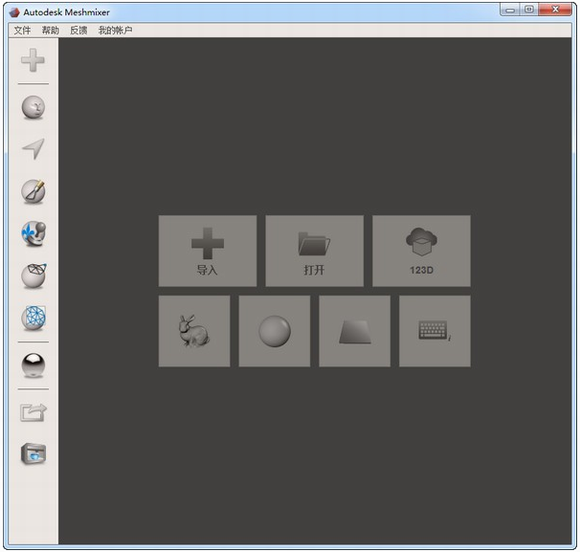Open the 文件 menu
The image size is (580, 552).
tap(22, 30)
